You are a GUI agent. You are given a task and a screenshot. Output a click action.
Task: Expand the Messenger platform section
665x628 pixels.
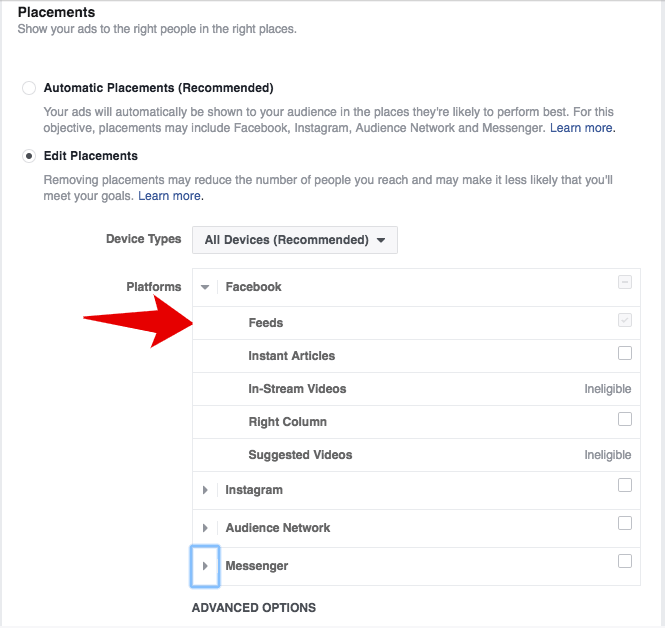point(205,566)
